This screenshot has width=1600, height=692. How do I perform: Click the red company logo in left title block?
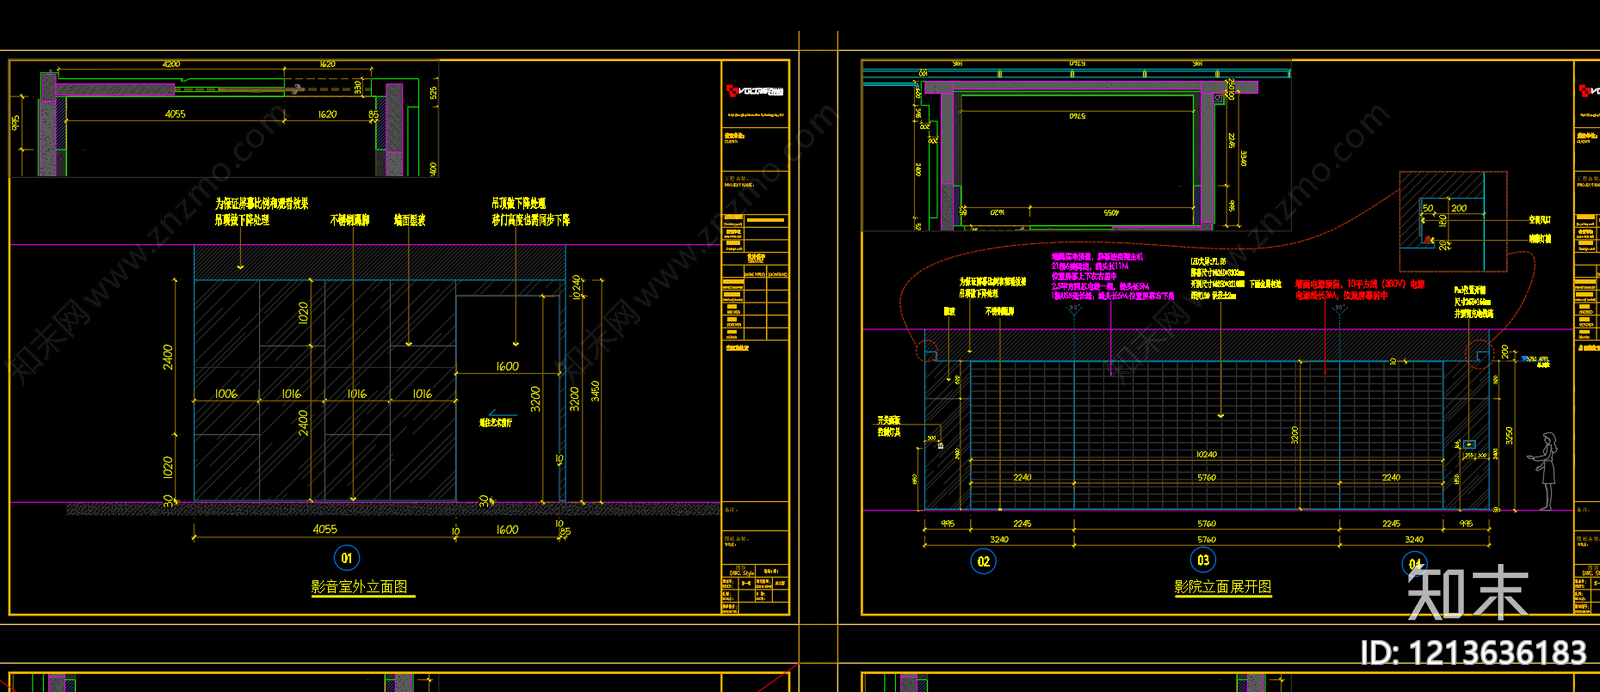754,92
